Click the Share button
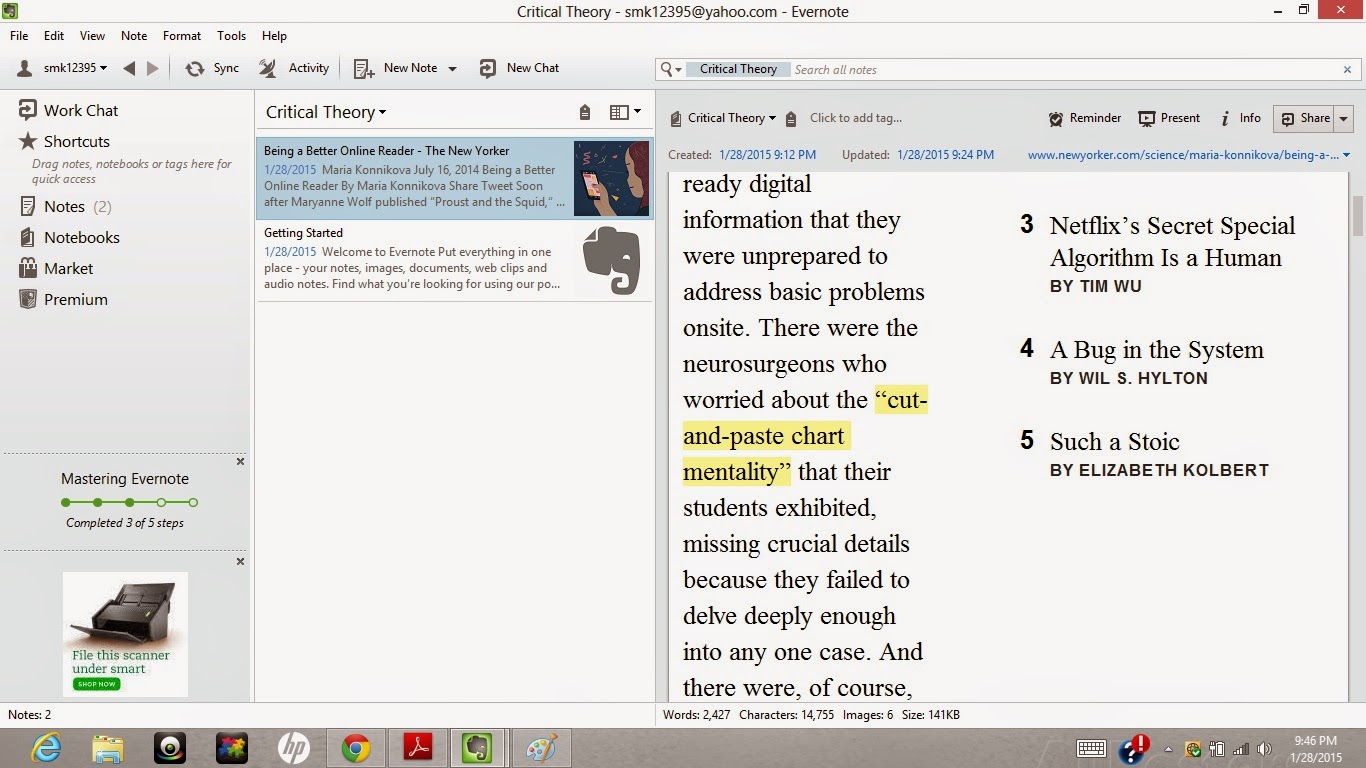This screenshot has width=1366, height=768. (1304, 118)
